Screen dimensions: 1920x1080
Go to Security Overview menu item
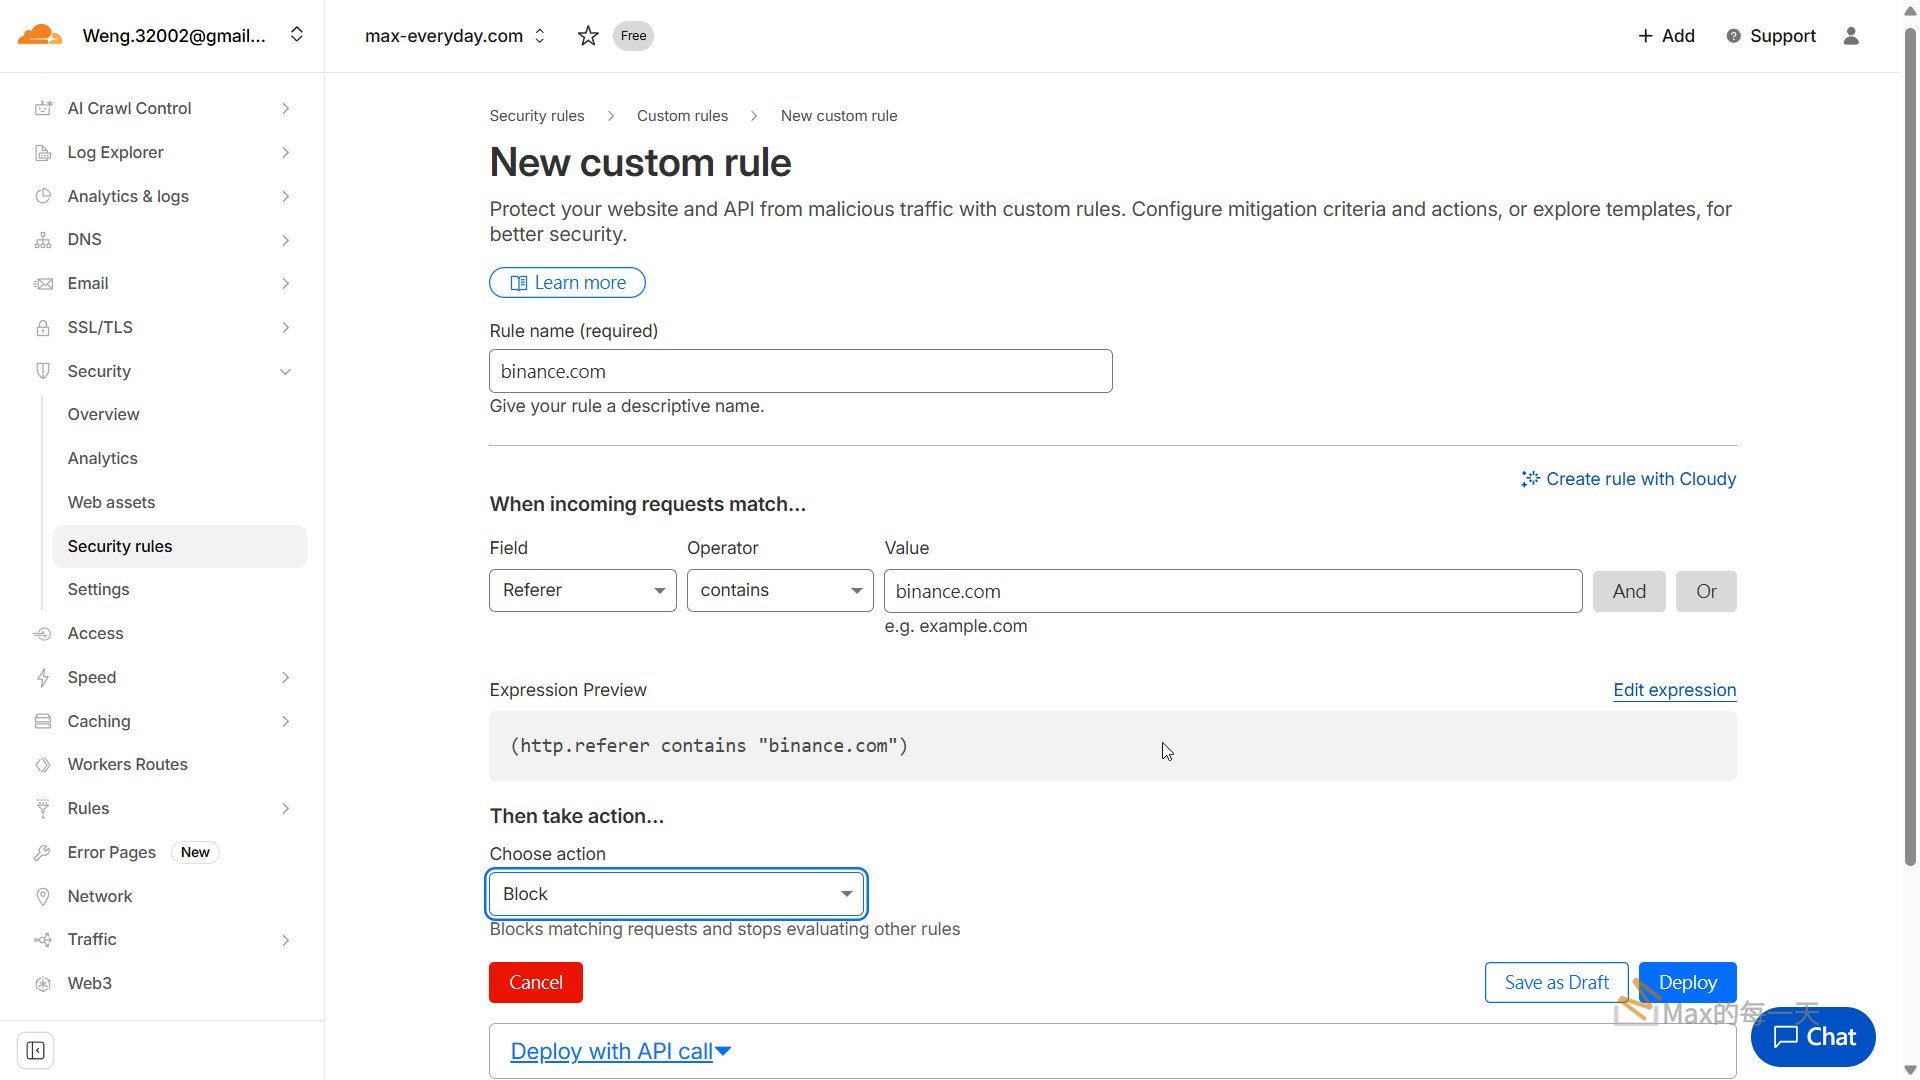click(103, 414)
